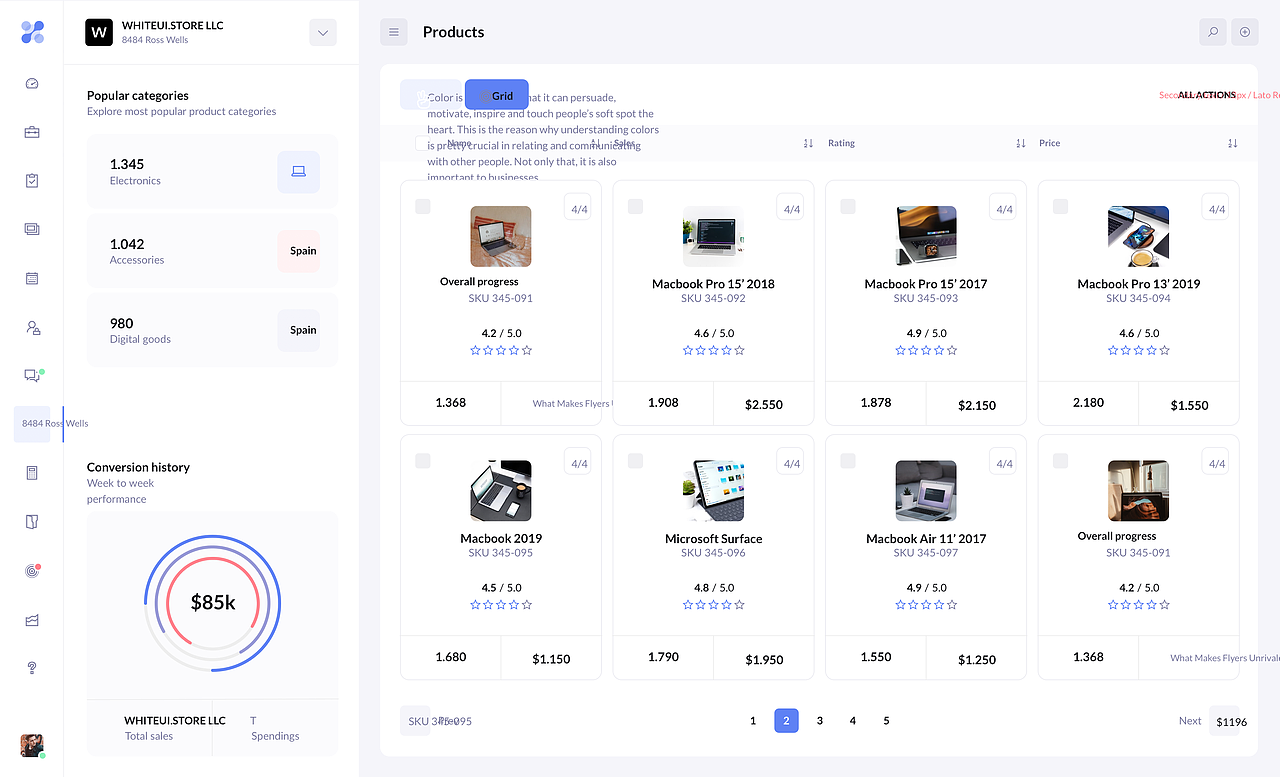Go to page 3
This screenshot has height=777, width=1280.
(820, 720)
